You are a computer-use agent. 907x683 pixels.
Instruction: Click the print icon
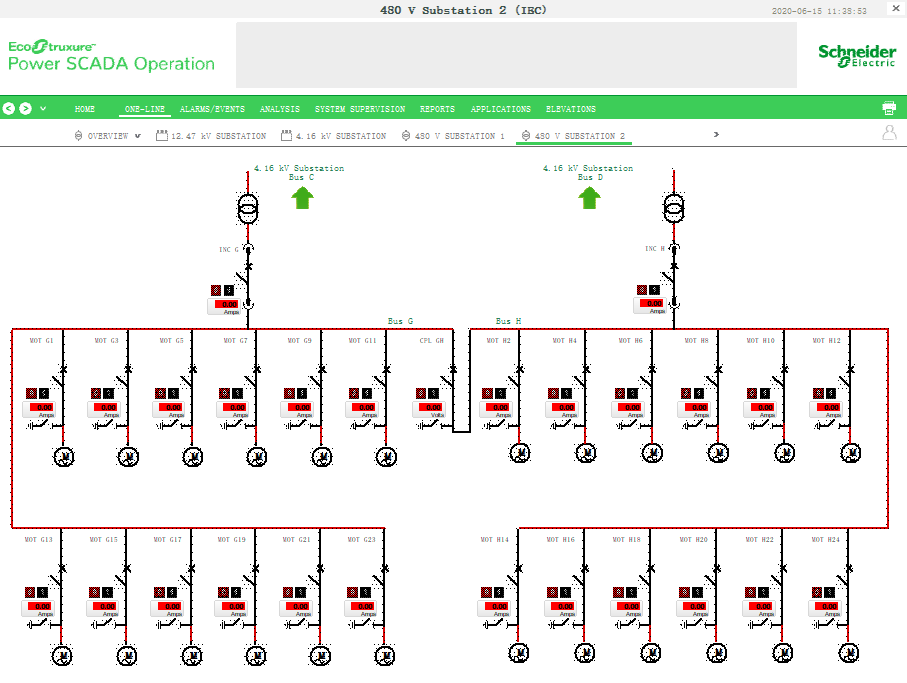(x=889, y=108)
